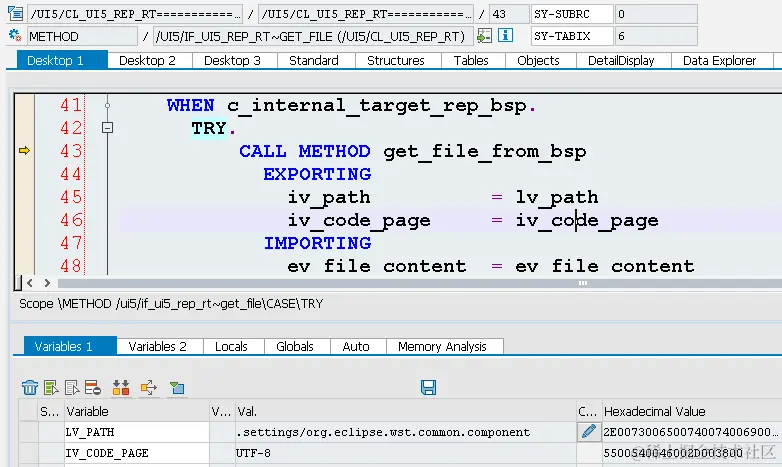The height and width of the screenshot is (467, 782).
Task: Click the IMPORTING keyword on line 47
Action: click(x=317, y=242)
